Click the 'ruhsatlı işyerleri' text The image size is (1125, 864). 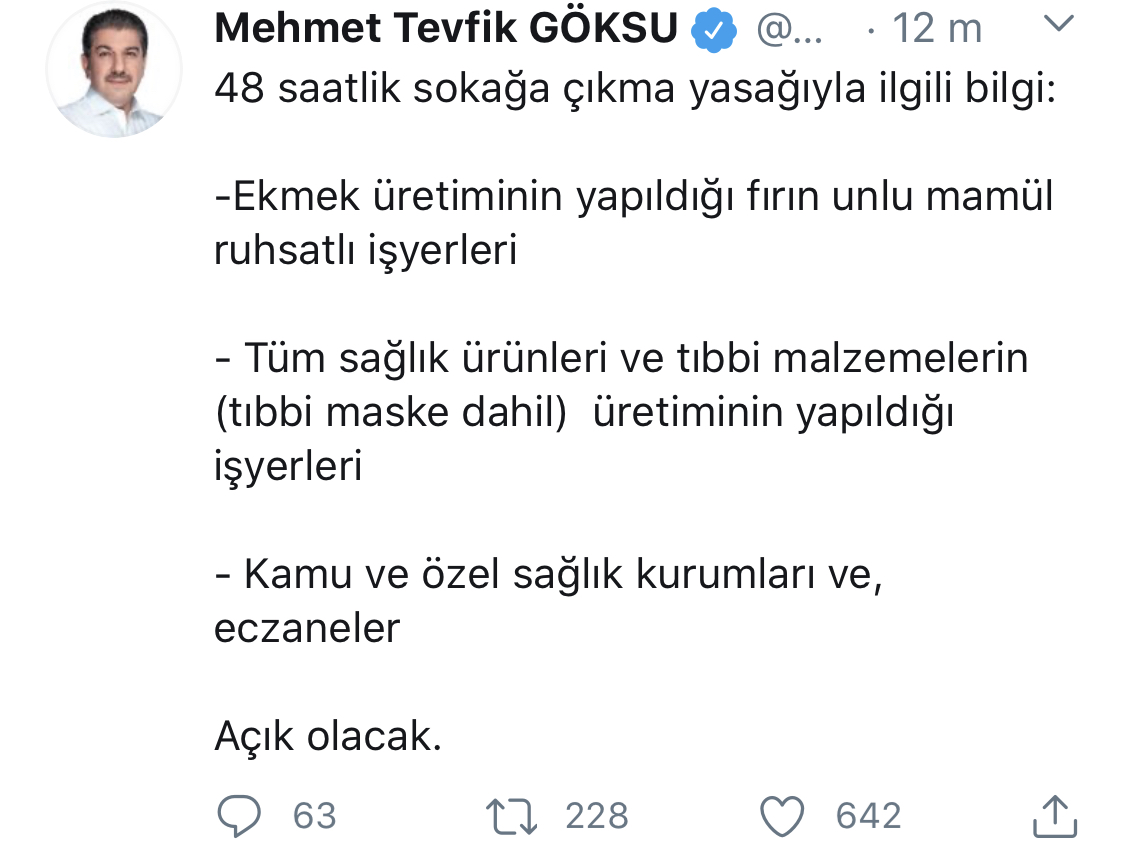(365, 252)
